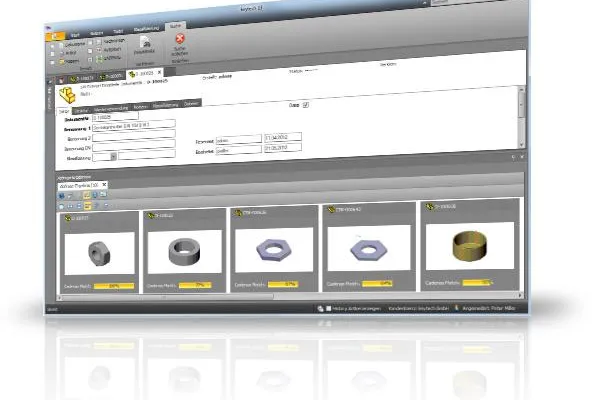Click the match bar under grey ring
The image size is (600, 400).
(195, 285)
